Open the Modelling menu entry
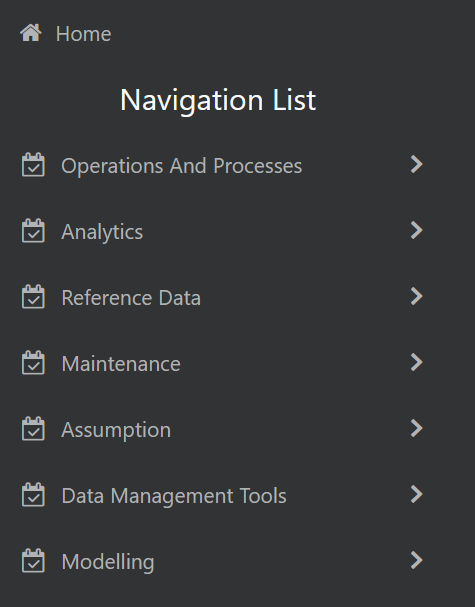This screenshot has height=607, width=475. coord(222,561)
